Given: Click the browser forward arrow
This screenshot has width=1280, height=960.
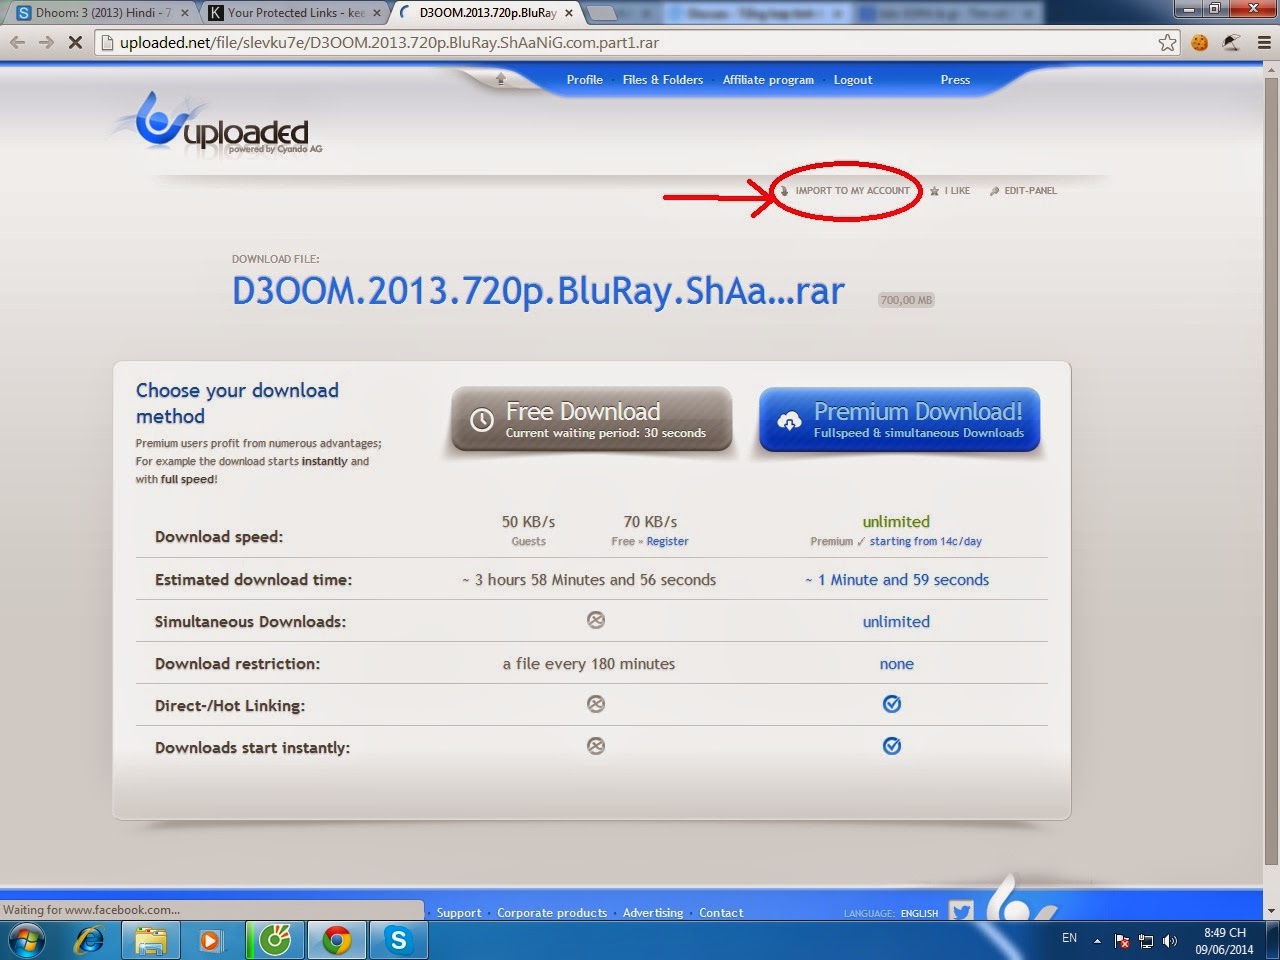Looking at the screenshot, I should point(46,42).
